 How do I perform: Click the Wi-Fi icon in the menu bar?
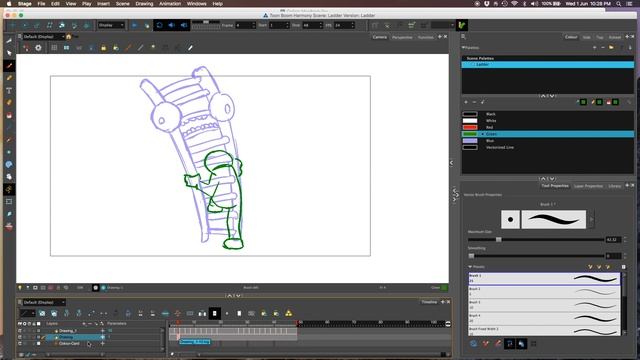(x=515, y=4)
